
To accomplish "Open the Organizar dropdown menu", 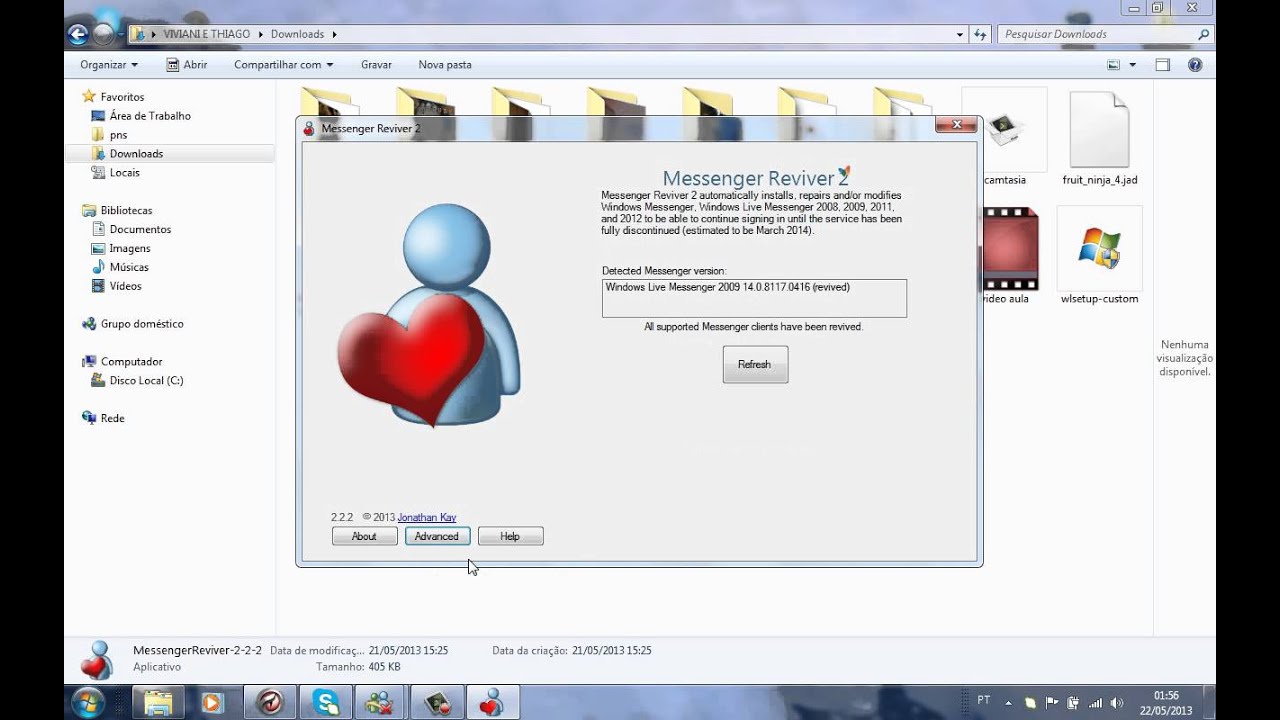I will point(109,65).
